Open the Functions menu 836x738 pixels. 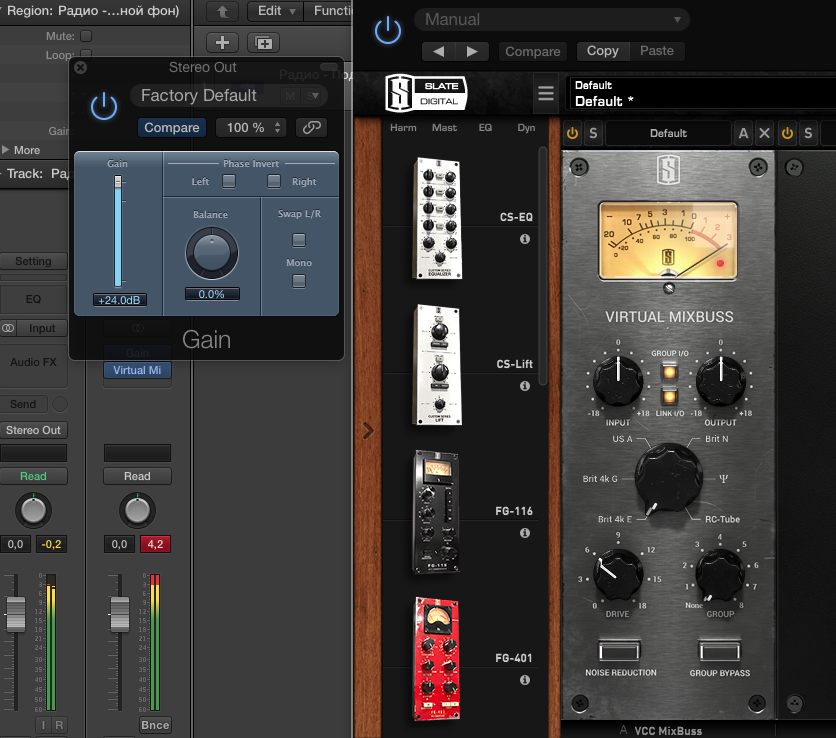(x=328, y=11)
